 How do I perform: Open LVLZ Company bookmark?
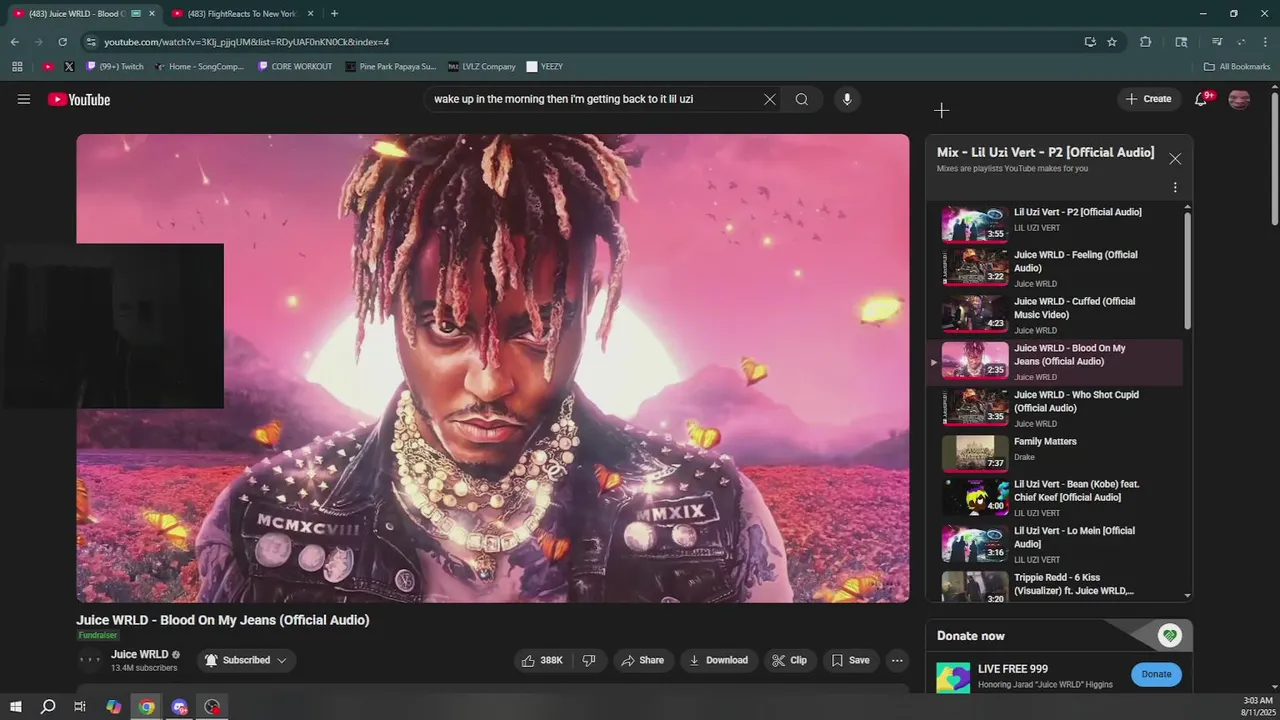tap(482, 67)
